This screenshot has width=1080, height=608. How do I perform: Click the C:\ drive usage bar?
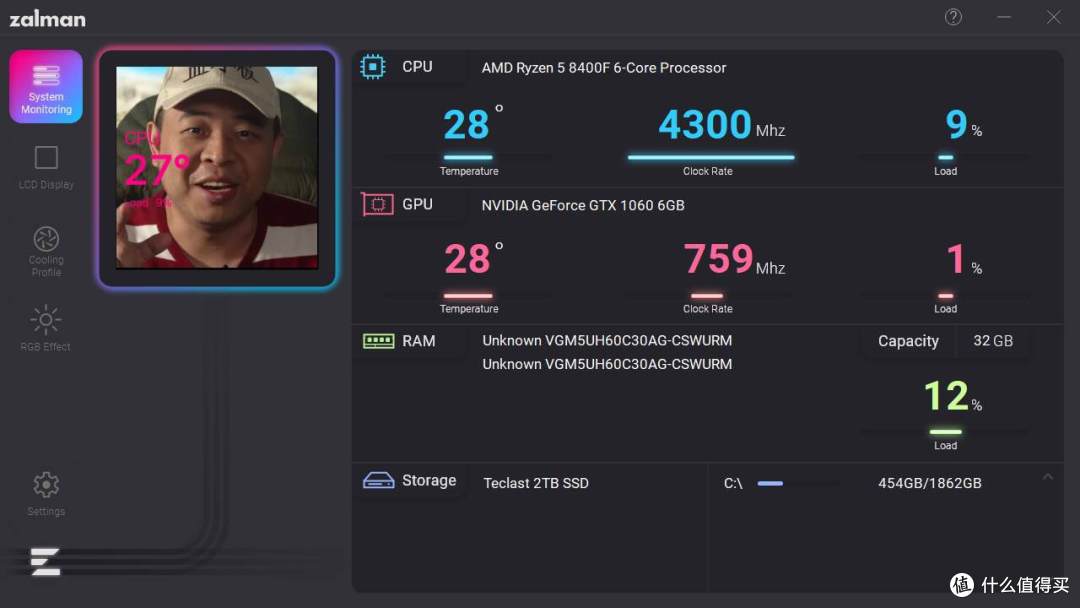(x=798, y=483)
